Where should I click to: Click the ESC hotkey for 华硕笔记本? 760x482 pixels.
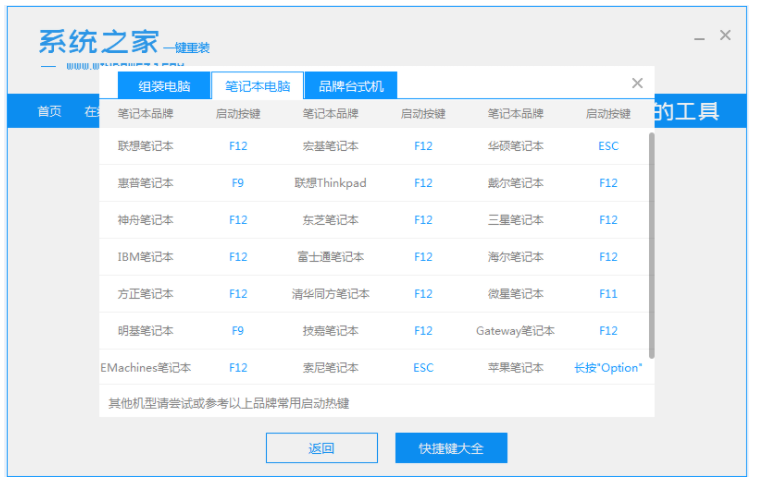pos(608,146)
